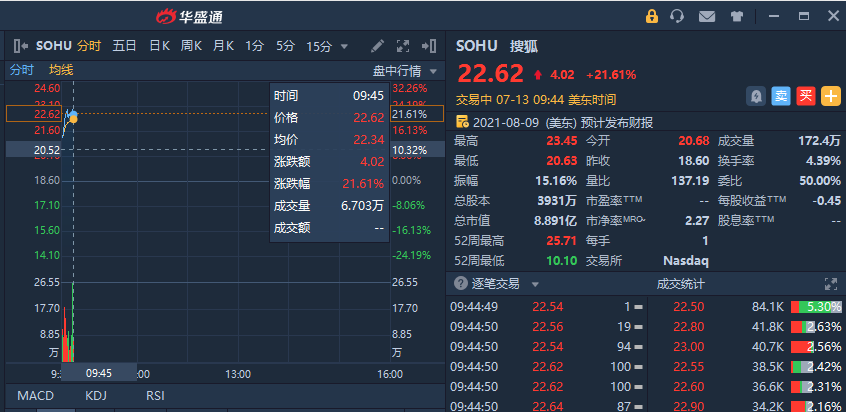846x412 pixels.
Task: Collapse the right panel arrow icon
Action: (x=430, y=46)
